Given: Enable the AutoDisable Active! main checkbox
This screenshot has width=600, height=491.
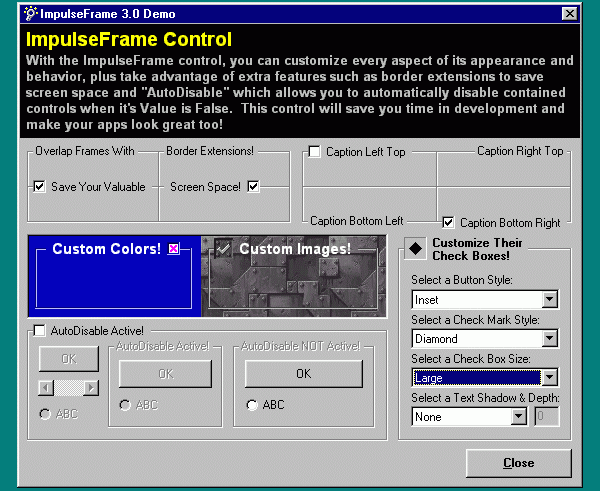Looking at the screenshot, I should (39, 330).
